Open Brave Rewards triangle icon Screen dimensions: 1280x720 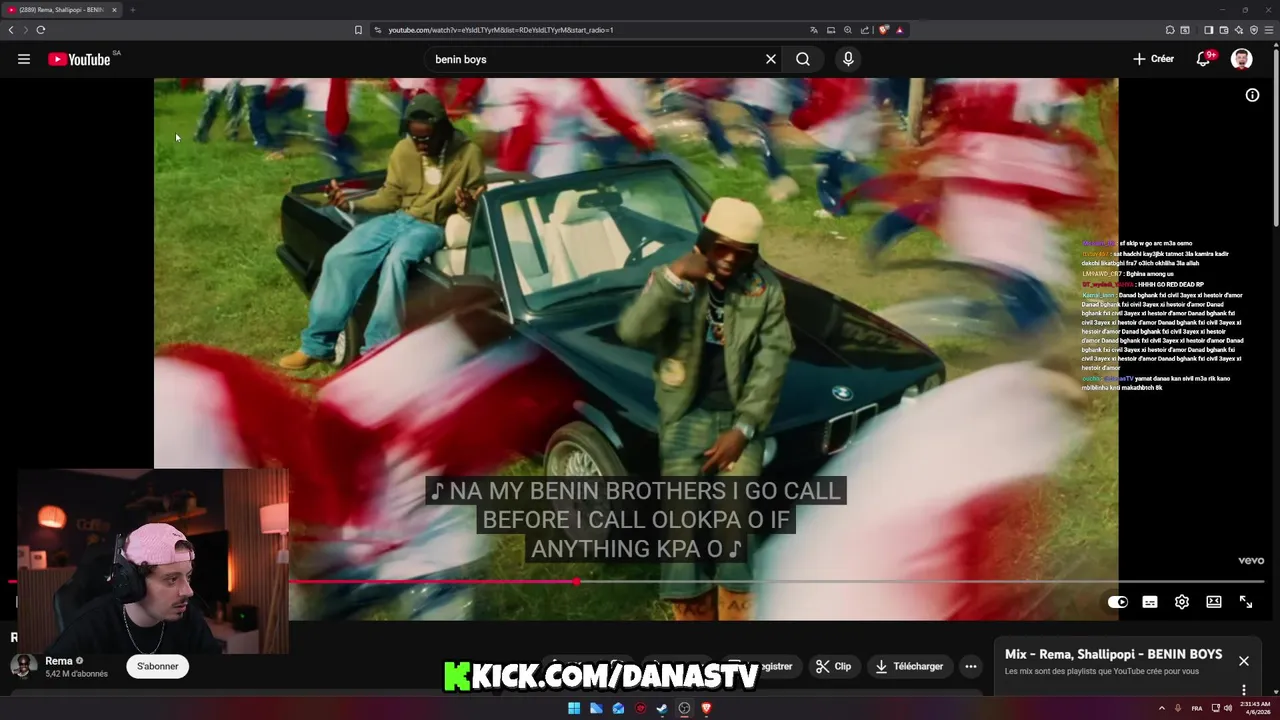click(900, 30)
